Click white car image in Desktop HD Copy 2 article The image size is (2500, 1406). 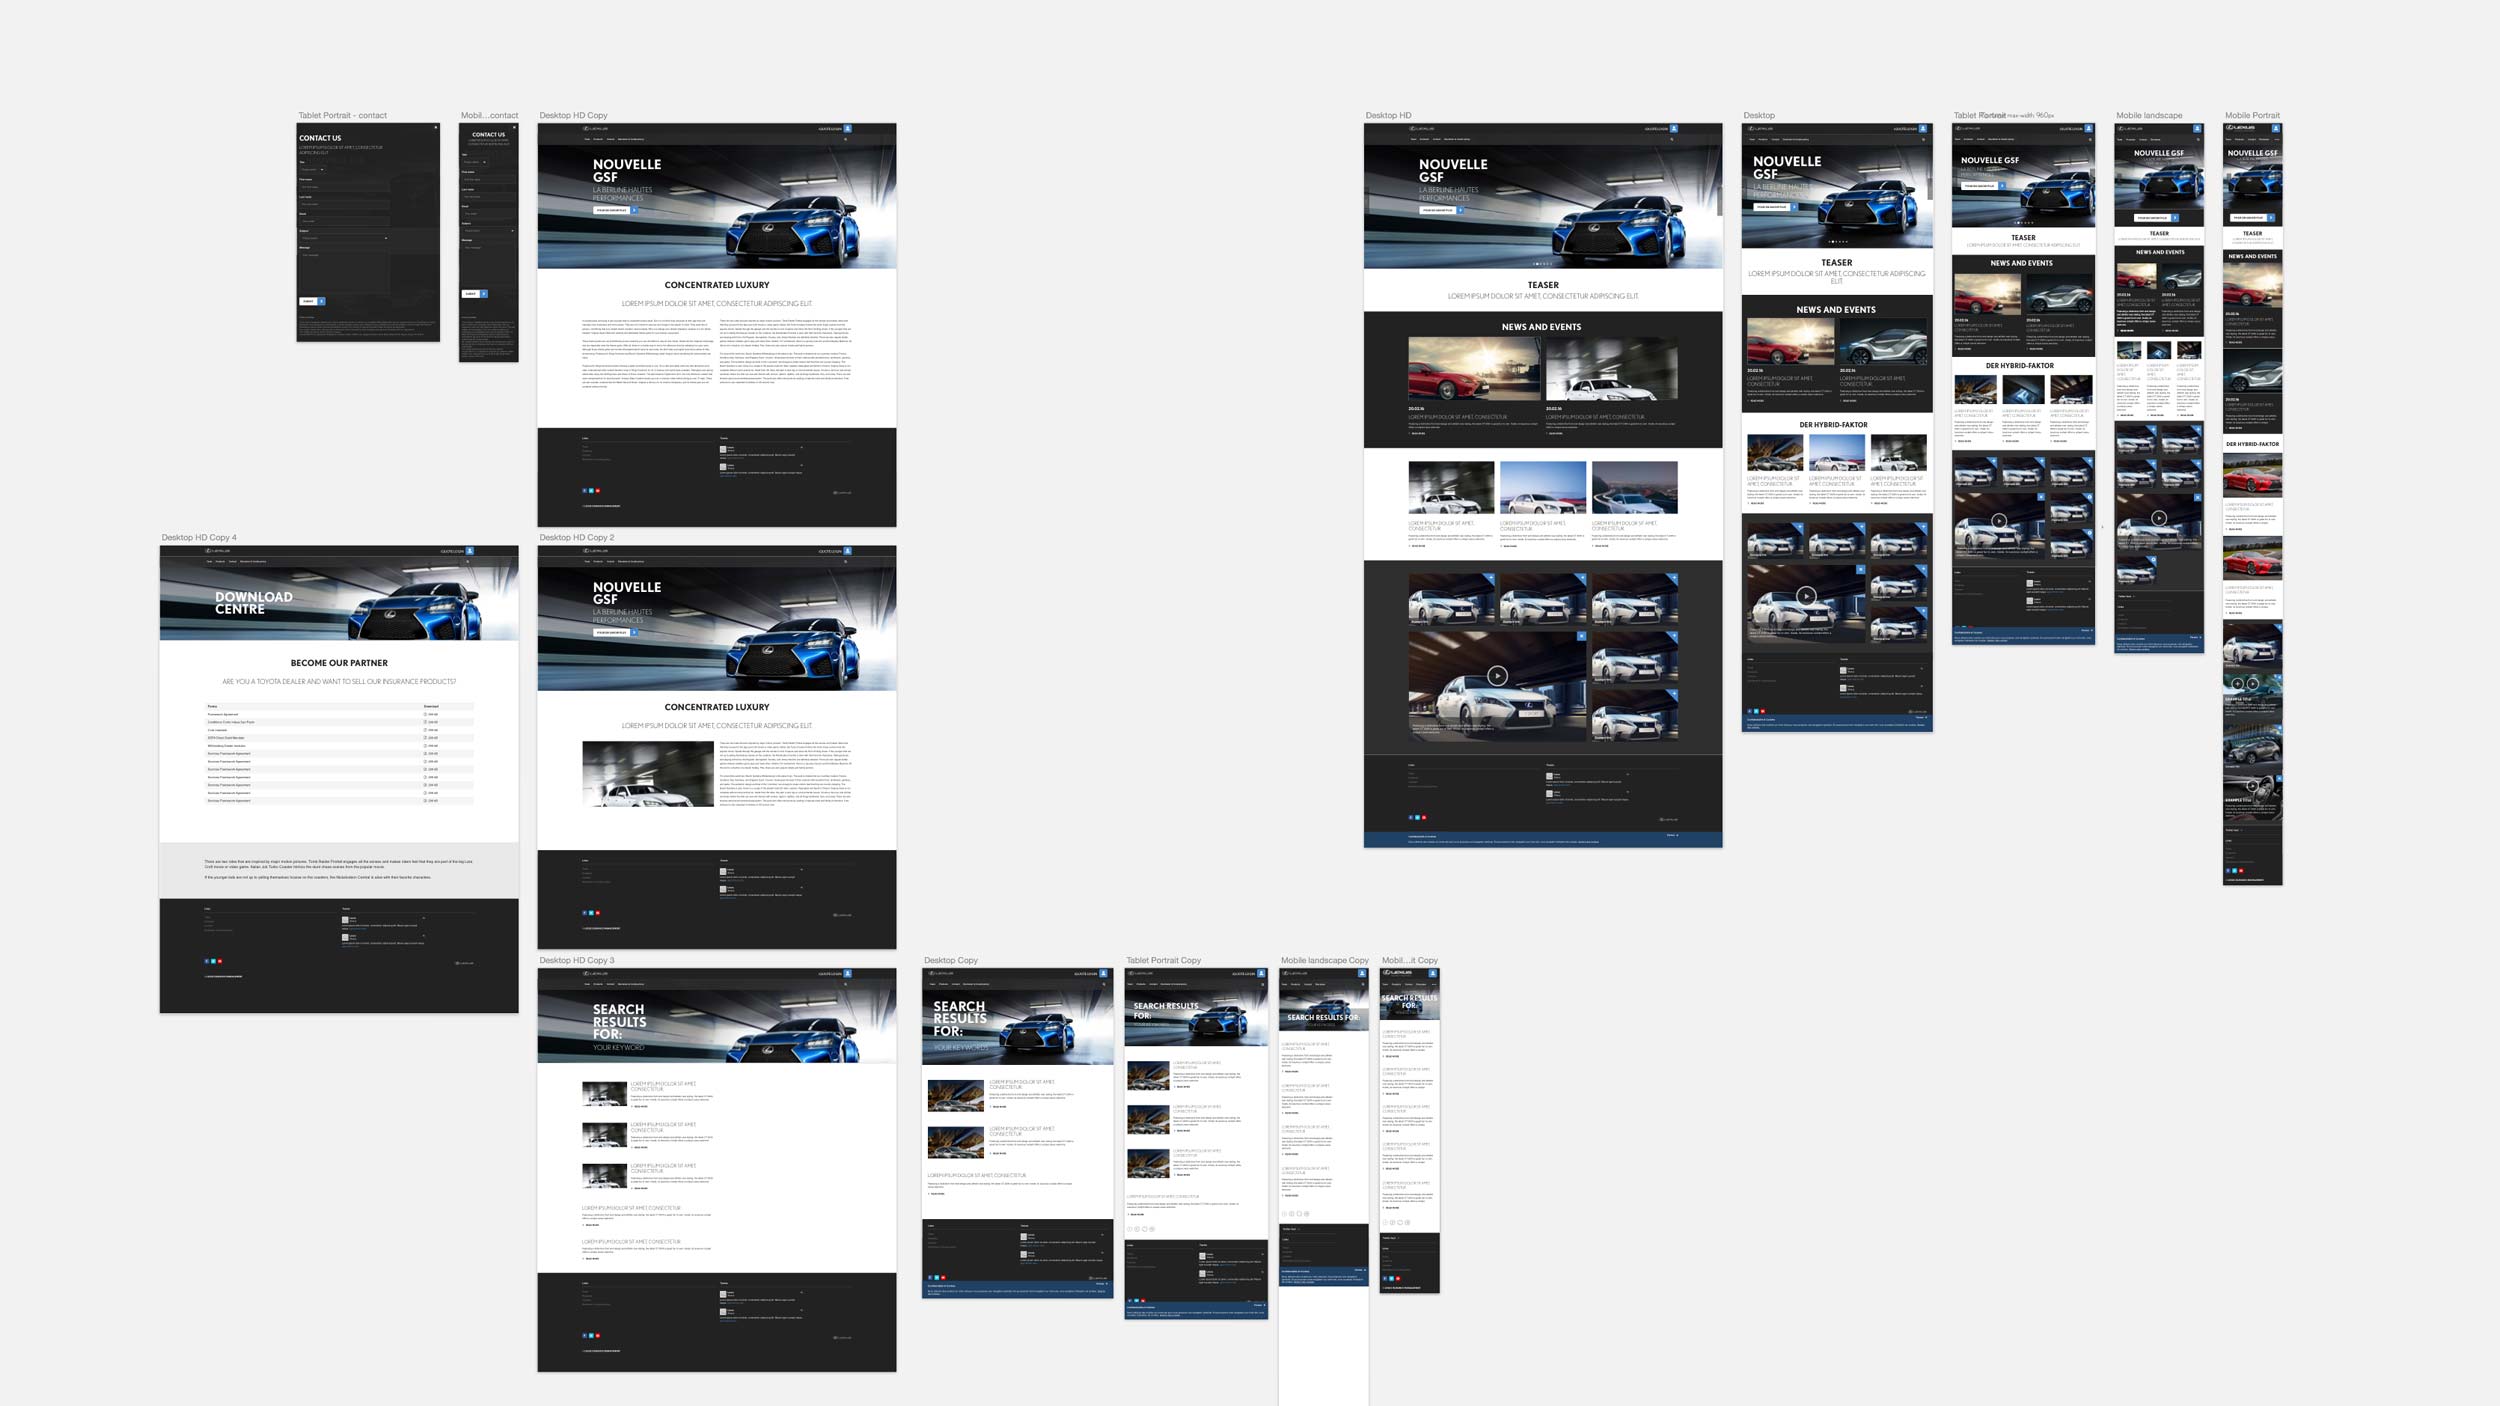click(648, 774)
